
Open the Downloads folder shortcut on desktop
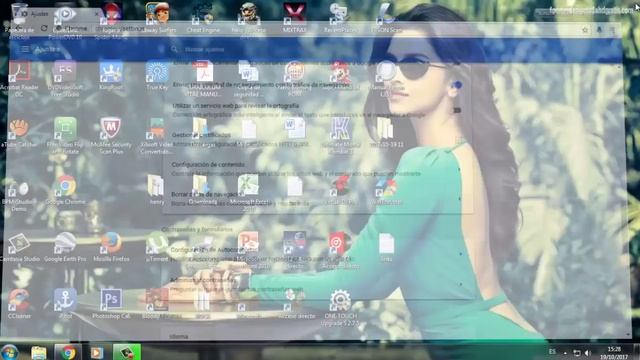(202, 190)
